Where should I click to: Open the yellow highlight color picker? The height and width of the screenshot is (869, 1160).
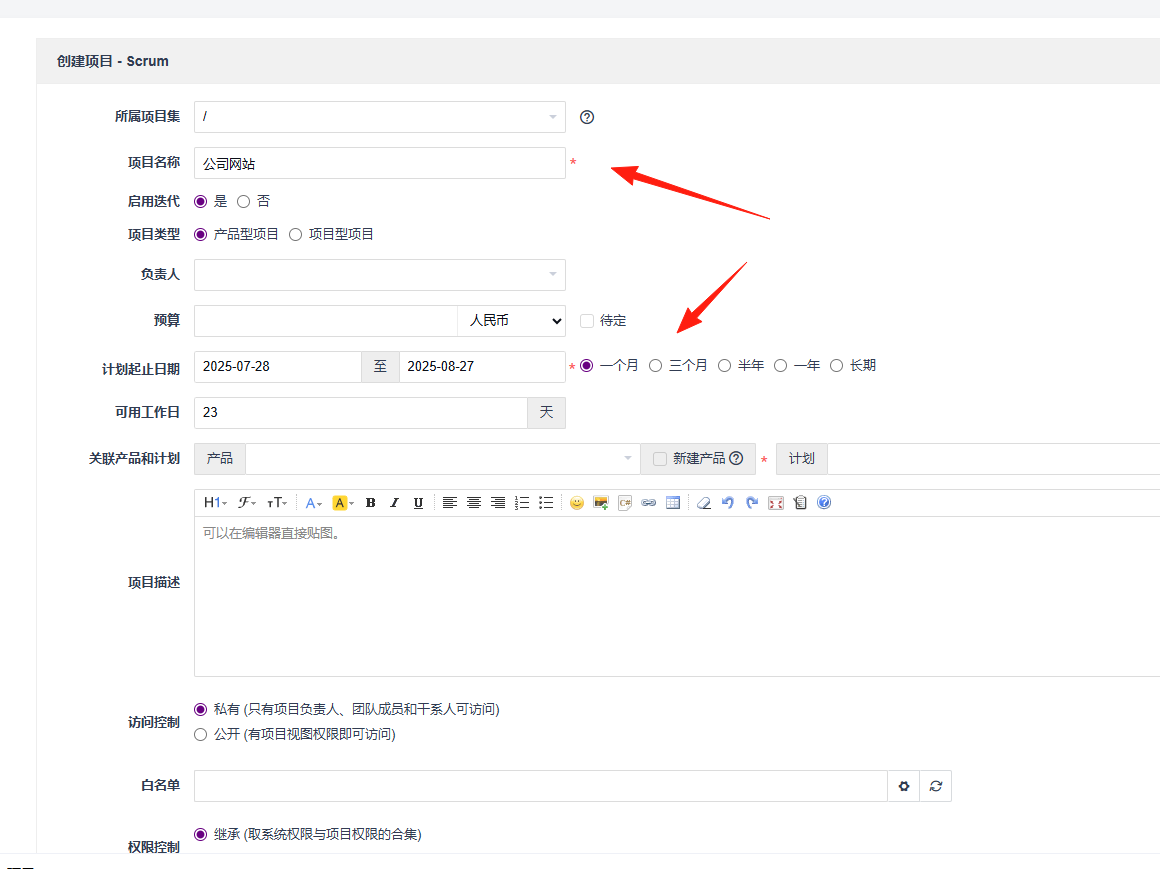343,503
